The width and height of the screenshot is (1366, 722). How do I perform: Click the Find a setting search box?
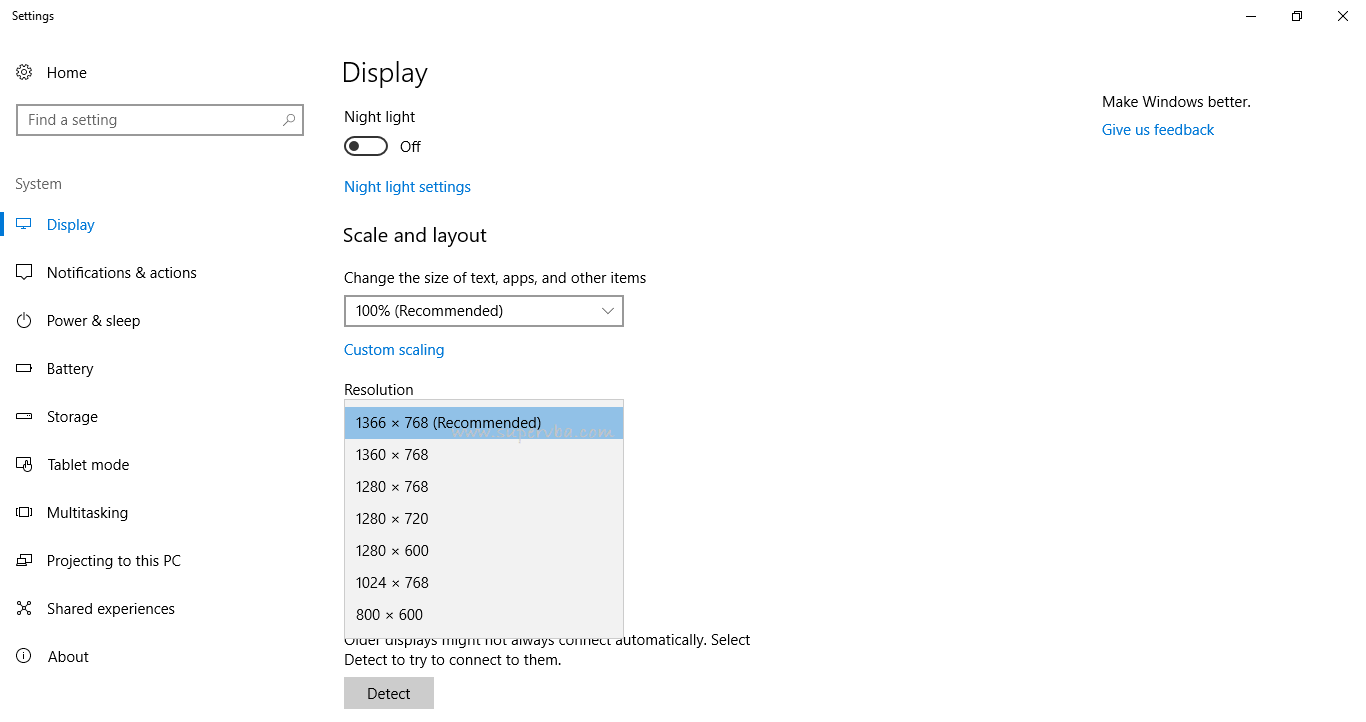(150, 120)
